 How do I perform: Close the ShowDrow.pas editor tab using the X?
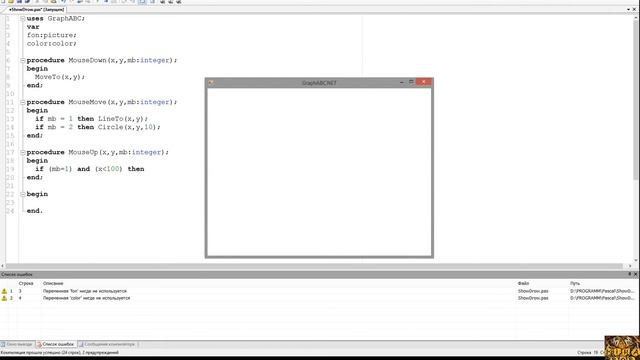click(x=634, y=9)
